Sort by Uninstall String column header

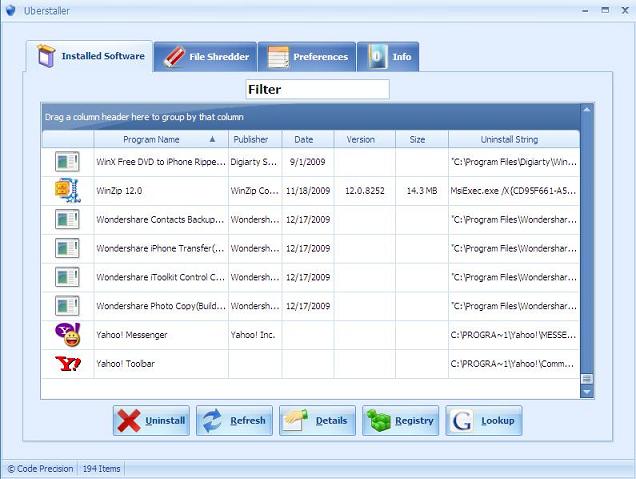tap(514, 140)
